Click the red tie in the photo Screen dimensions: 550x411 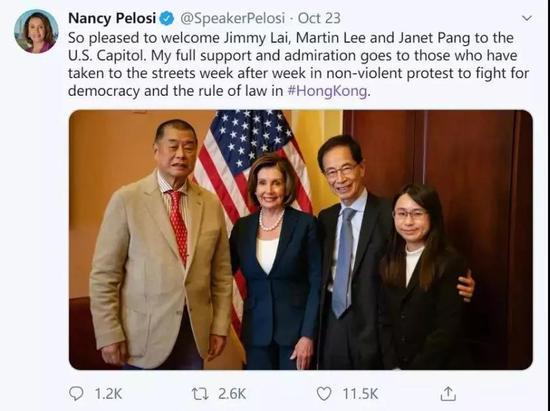(x=179, y=227)
